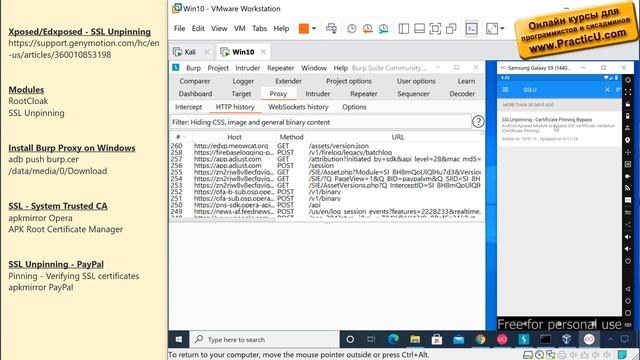Open VMware Tabs menu

point(259,29)
